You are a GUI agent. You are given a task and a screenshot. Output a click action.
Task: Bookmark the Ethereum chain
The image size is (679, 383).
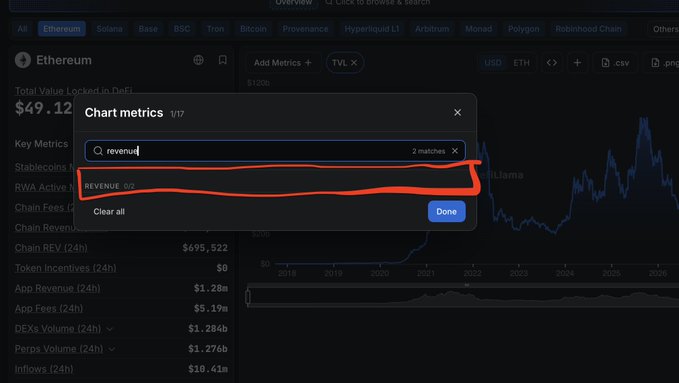(x=223, y=60)
